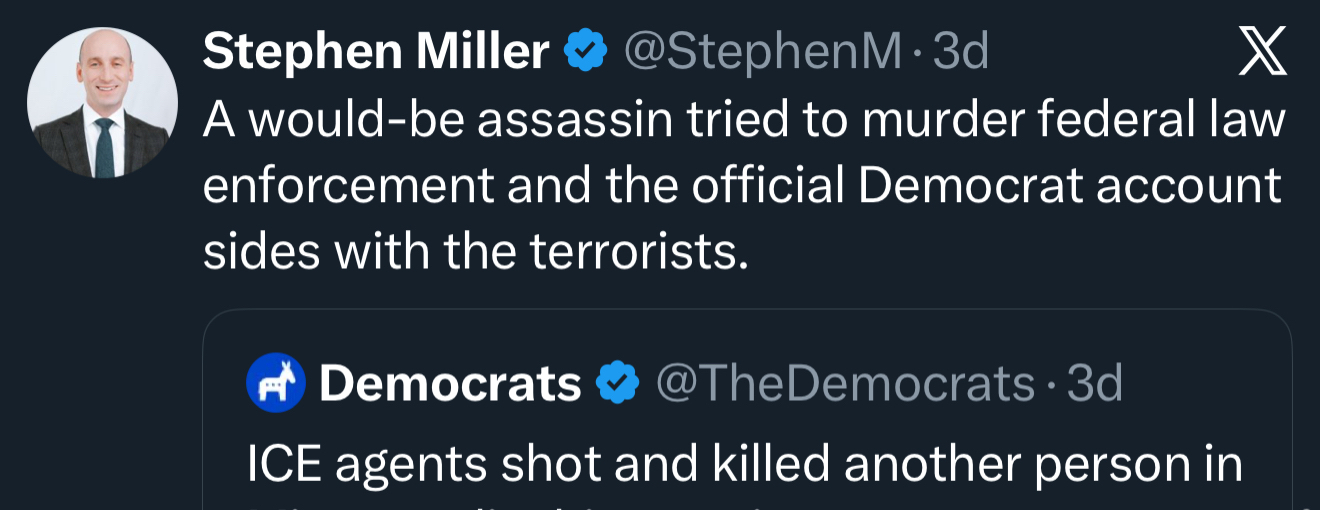Click the 3d timestamp beside @TheDemocrats
Image resolution: width=1320 pixels, height=510 pixels.
(1096, 383)
